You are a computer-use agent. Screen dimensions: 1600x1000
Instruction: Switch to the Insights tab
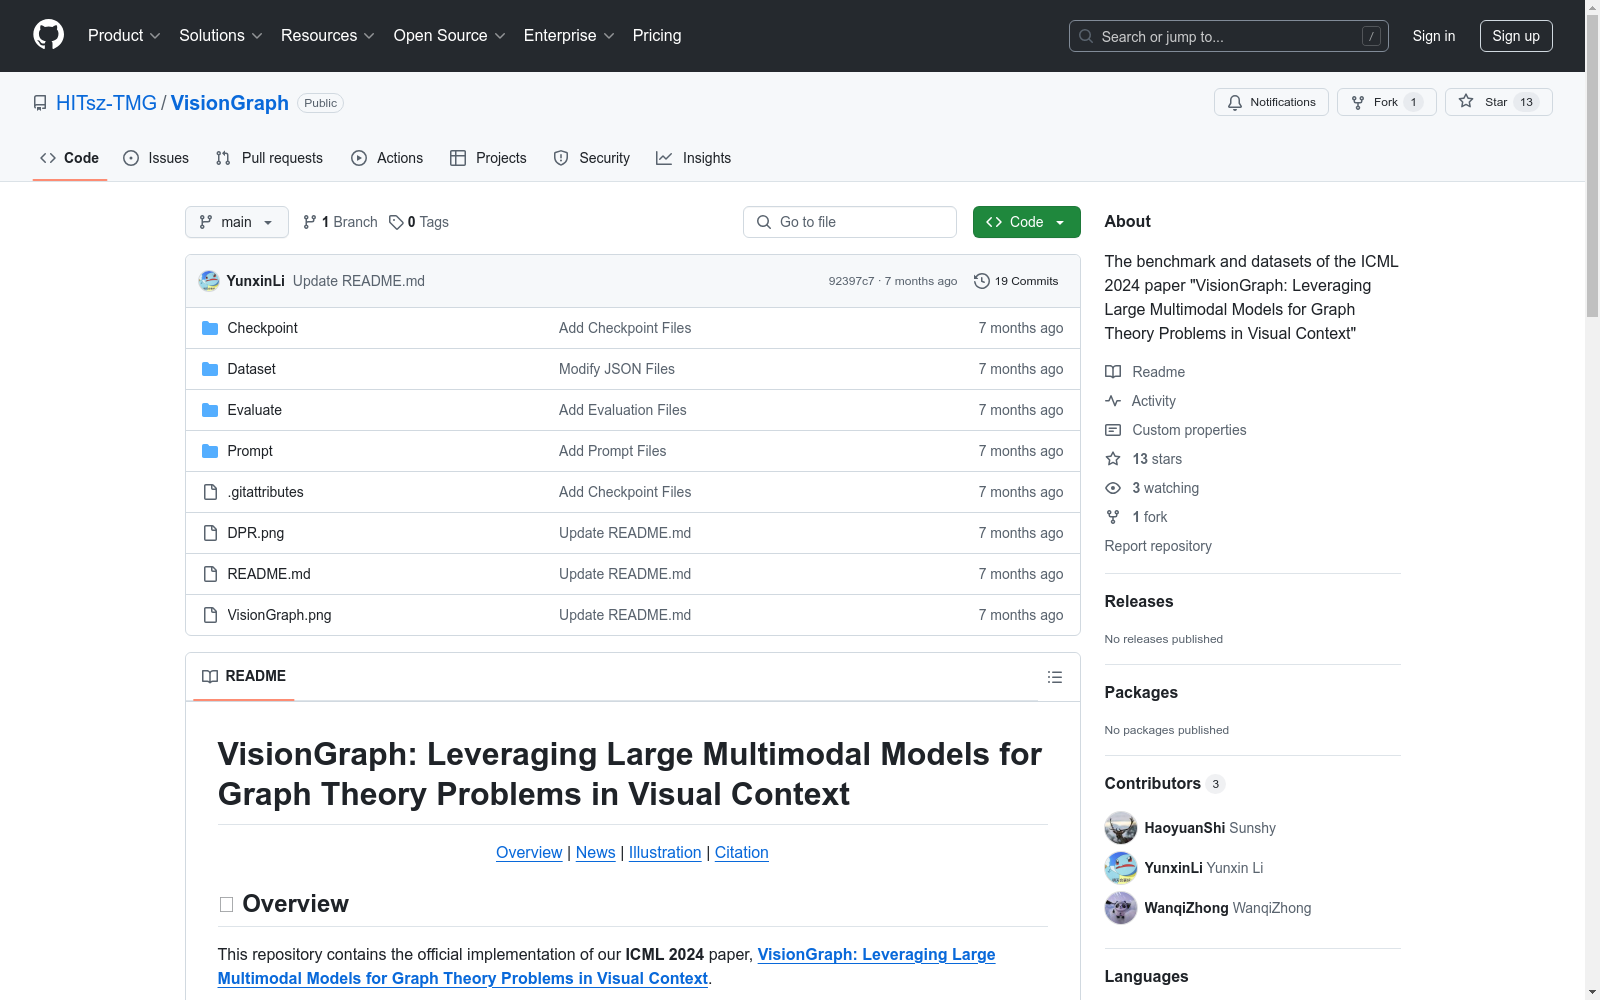(x=693, y=158)
